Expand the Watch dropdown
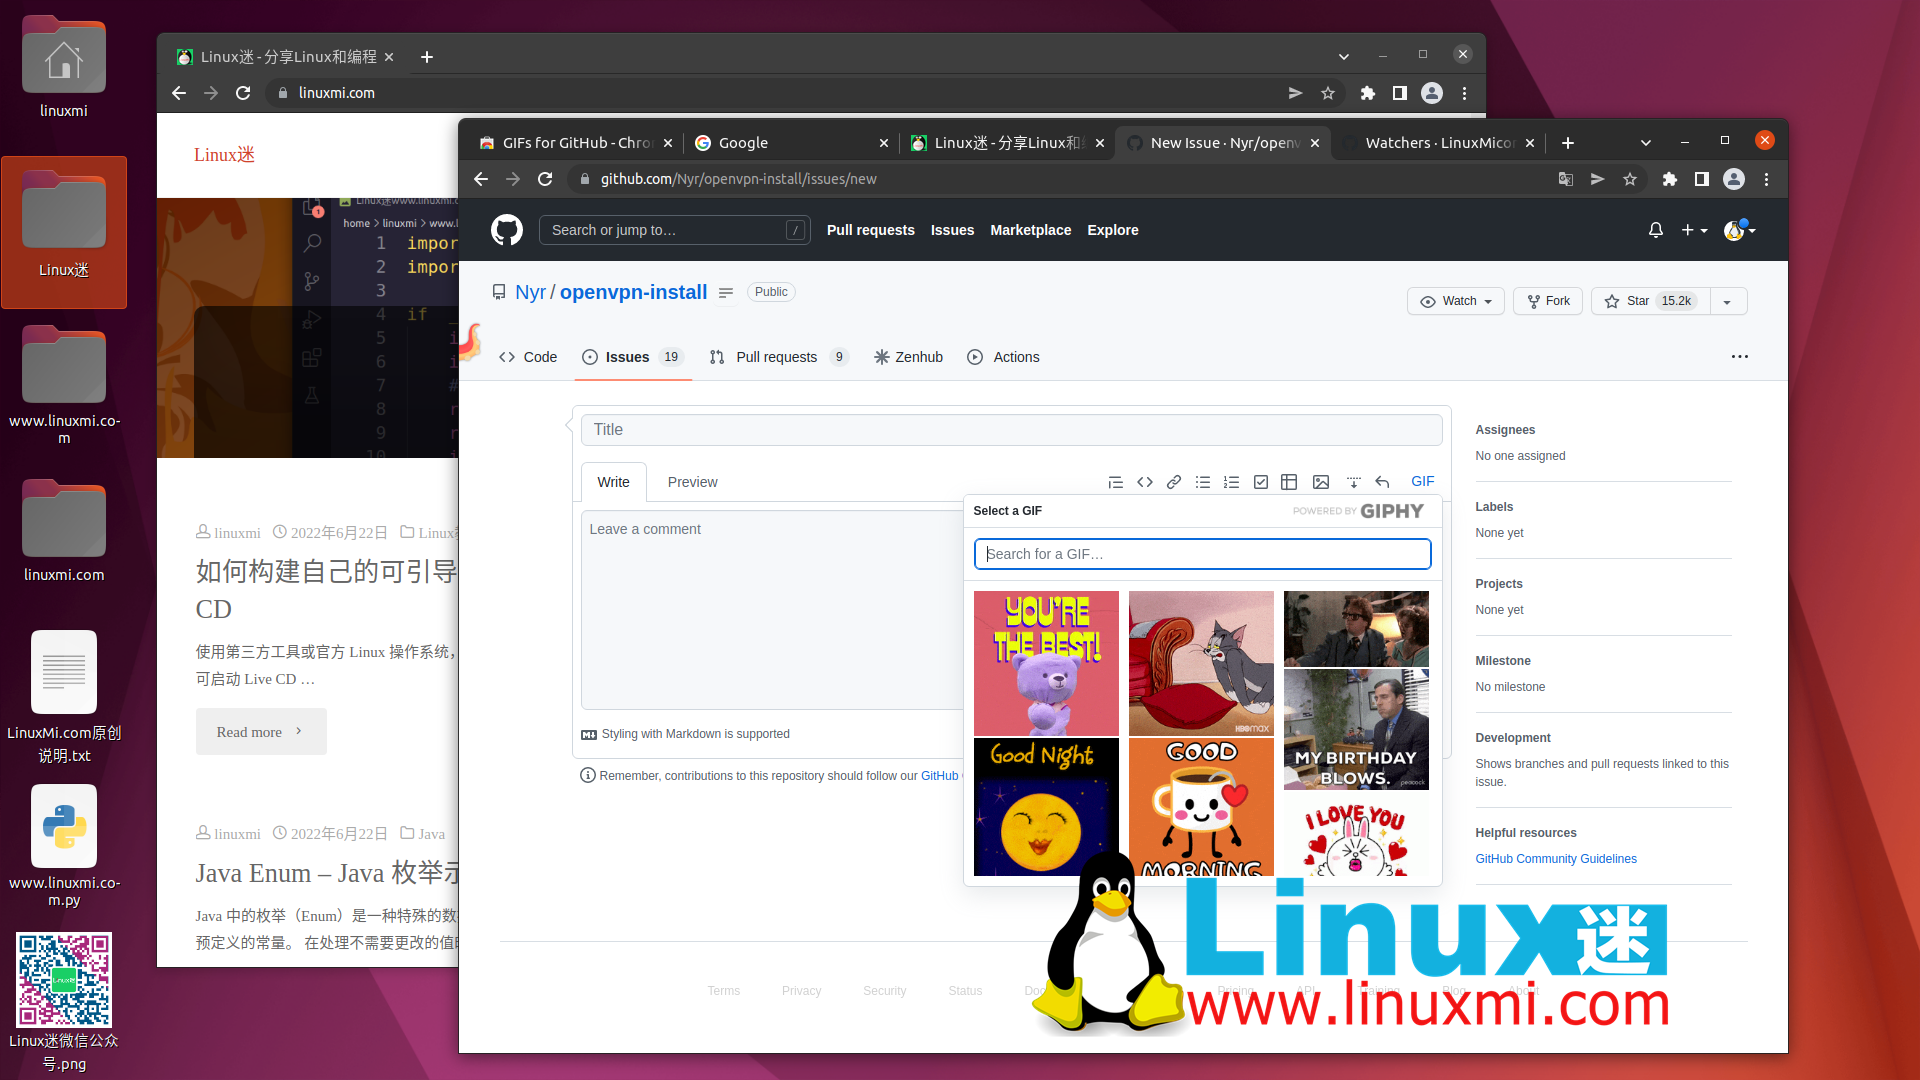This screenshot has width=1920, height=1080. coord(1456,301)
